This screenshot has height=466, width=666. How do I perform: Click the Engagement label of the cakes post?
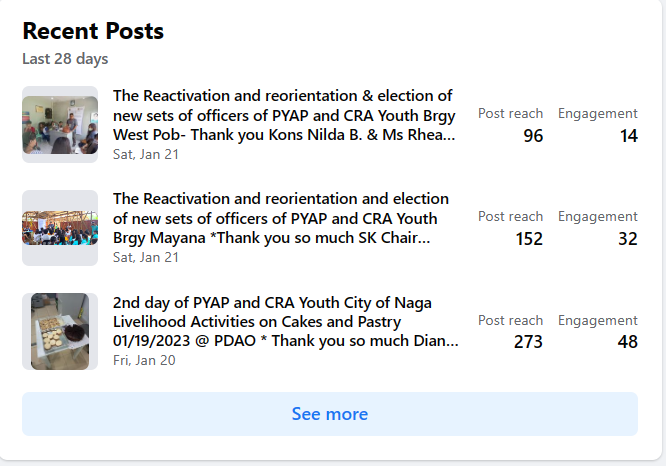tap(597, 321)
